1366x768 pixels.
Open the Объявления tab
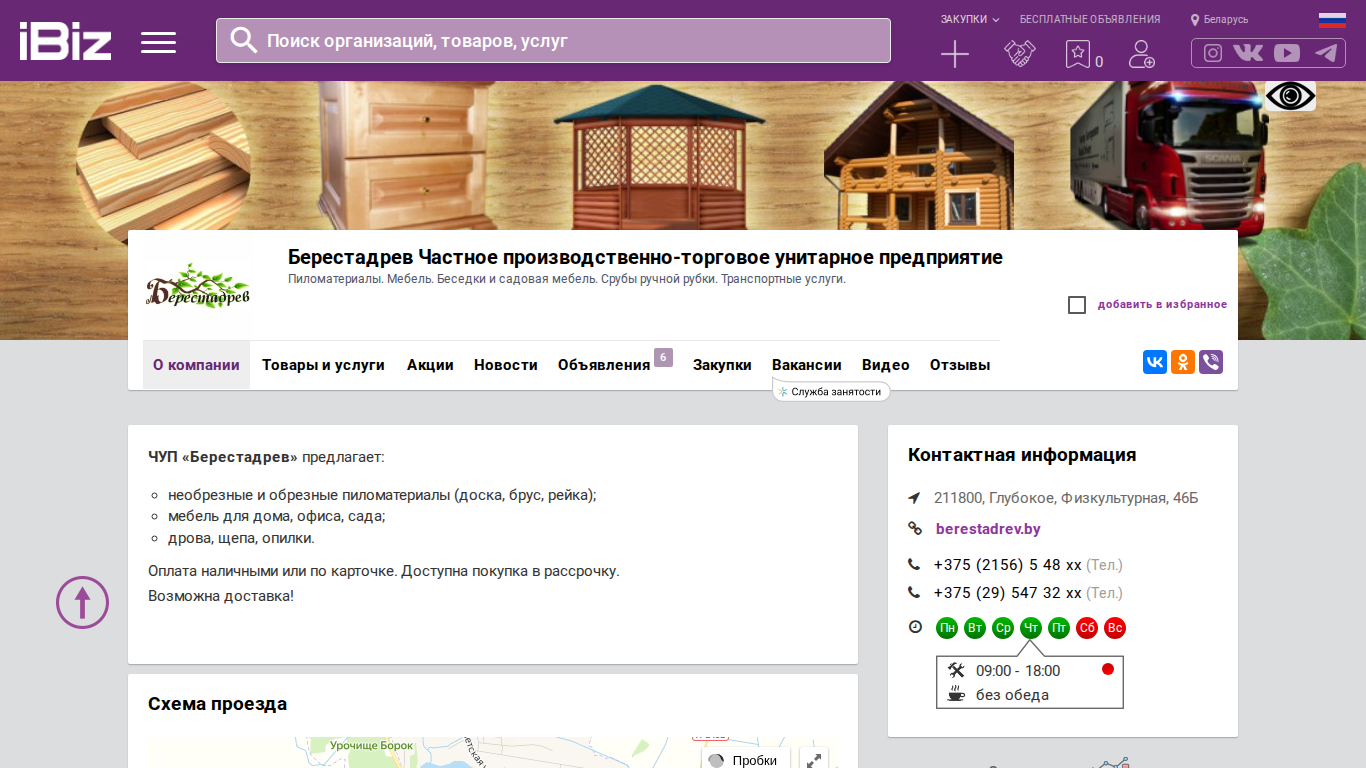click(604, 365)
